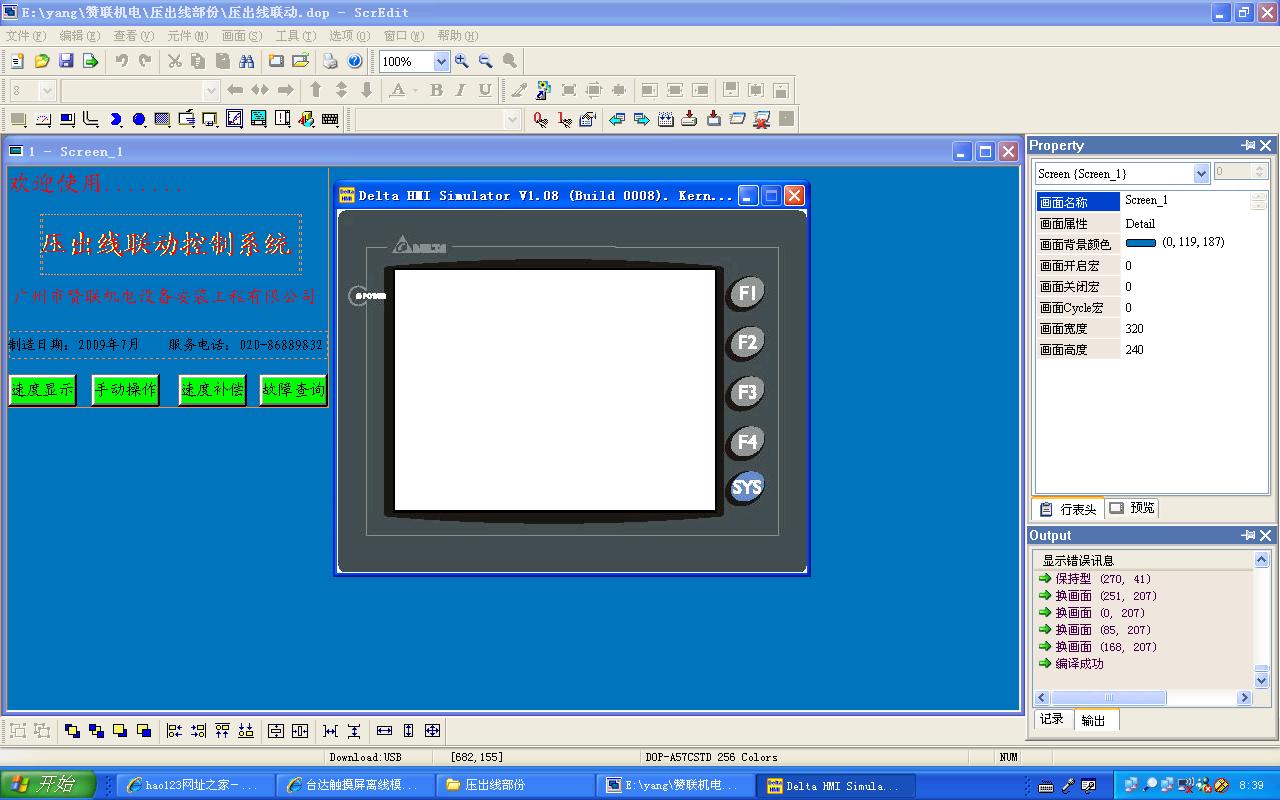The image size is (1280, 800).
Task: Pin the Property panel with pushpin
Action: [1248, 146]
